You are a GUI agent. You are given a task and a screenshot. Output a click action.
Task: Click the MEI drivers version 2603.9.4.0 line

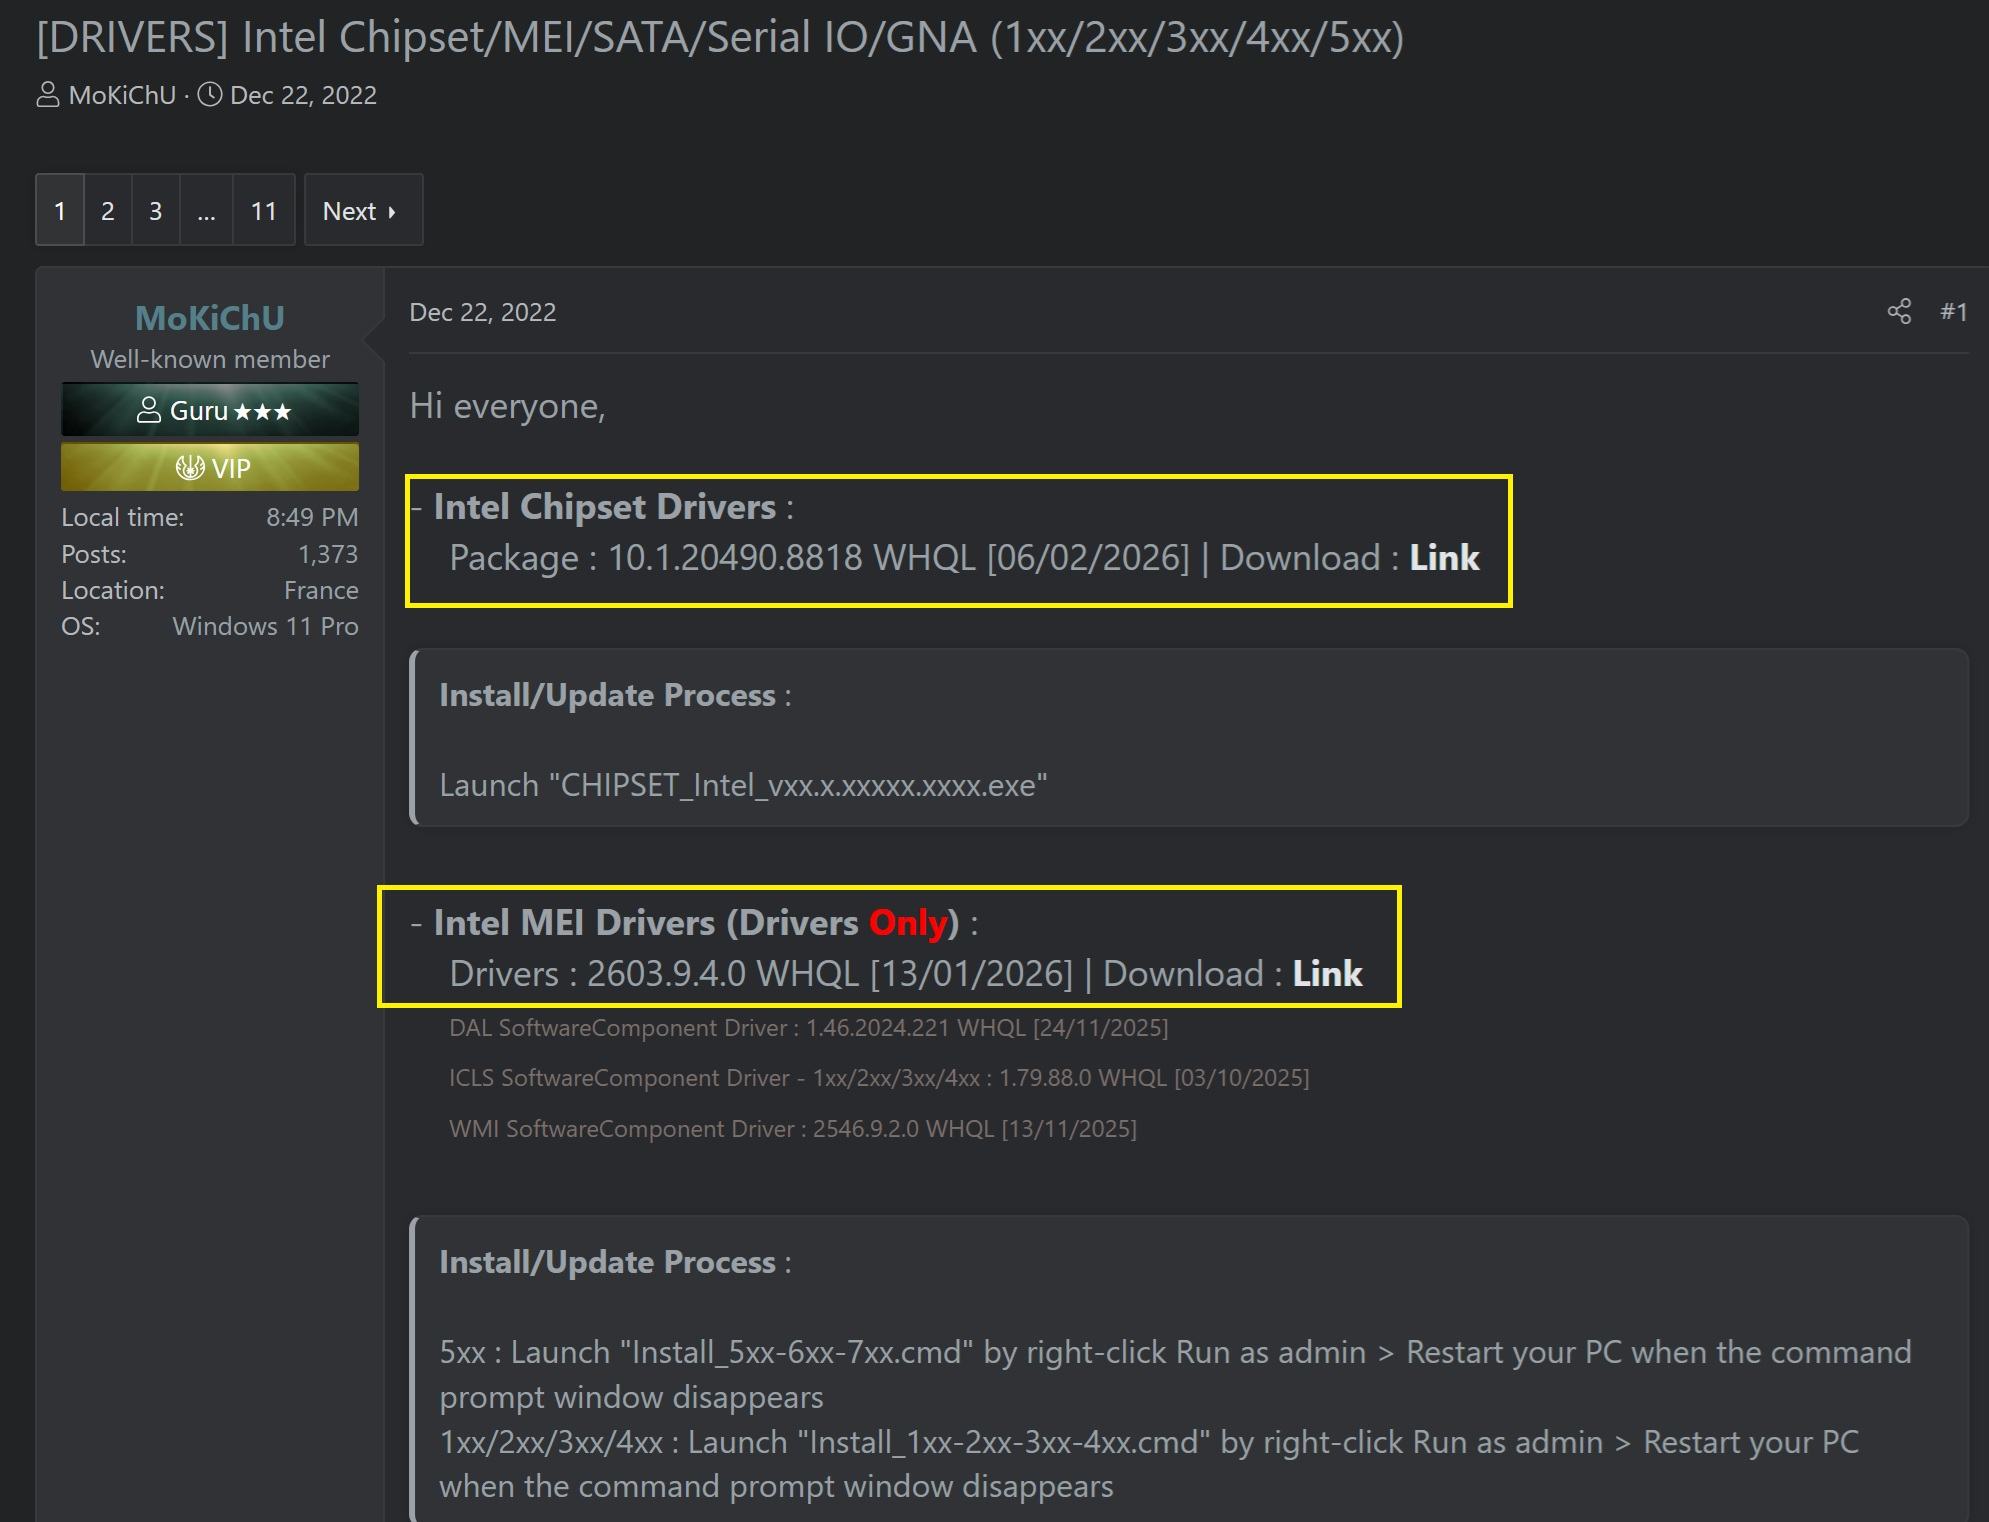(906, 974)
